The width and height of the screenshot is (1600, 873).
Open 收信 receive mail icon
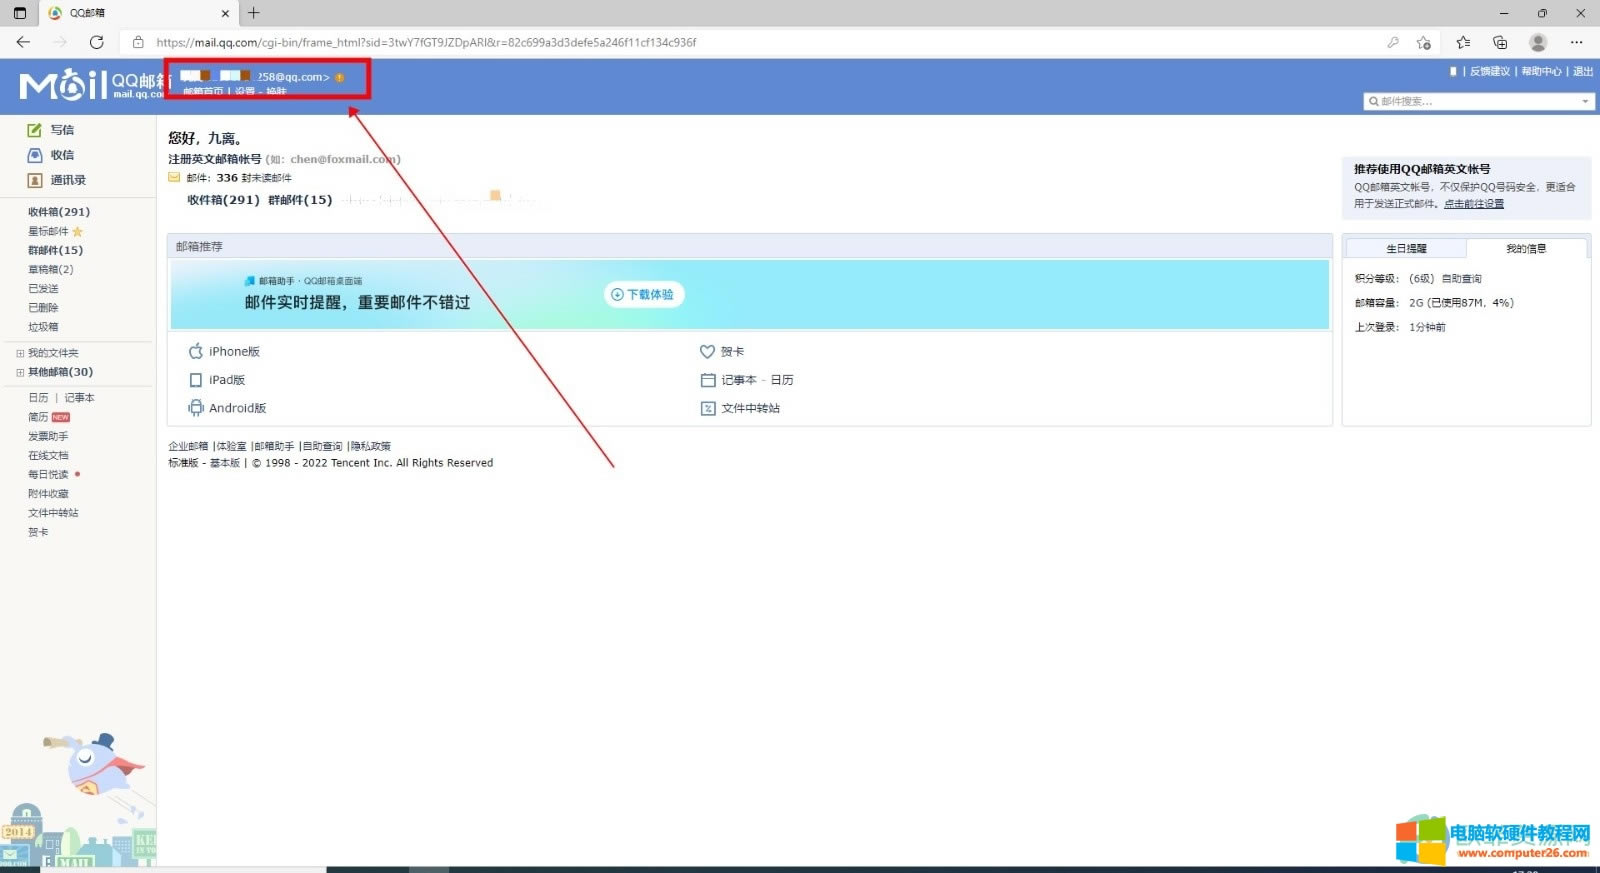[x=35, y=155]
